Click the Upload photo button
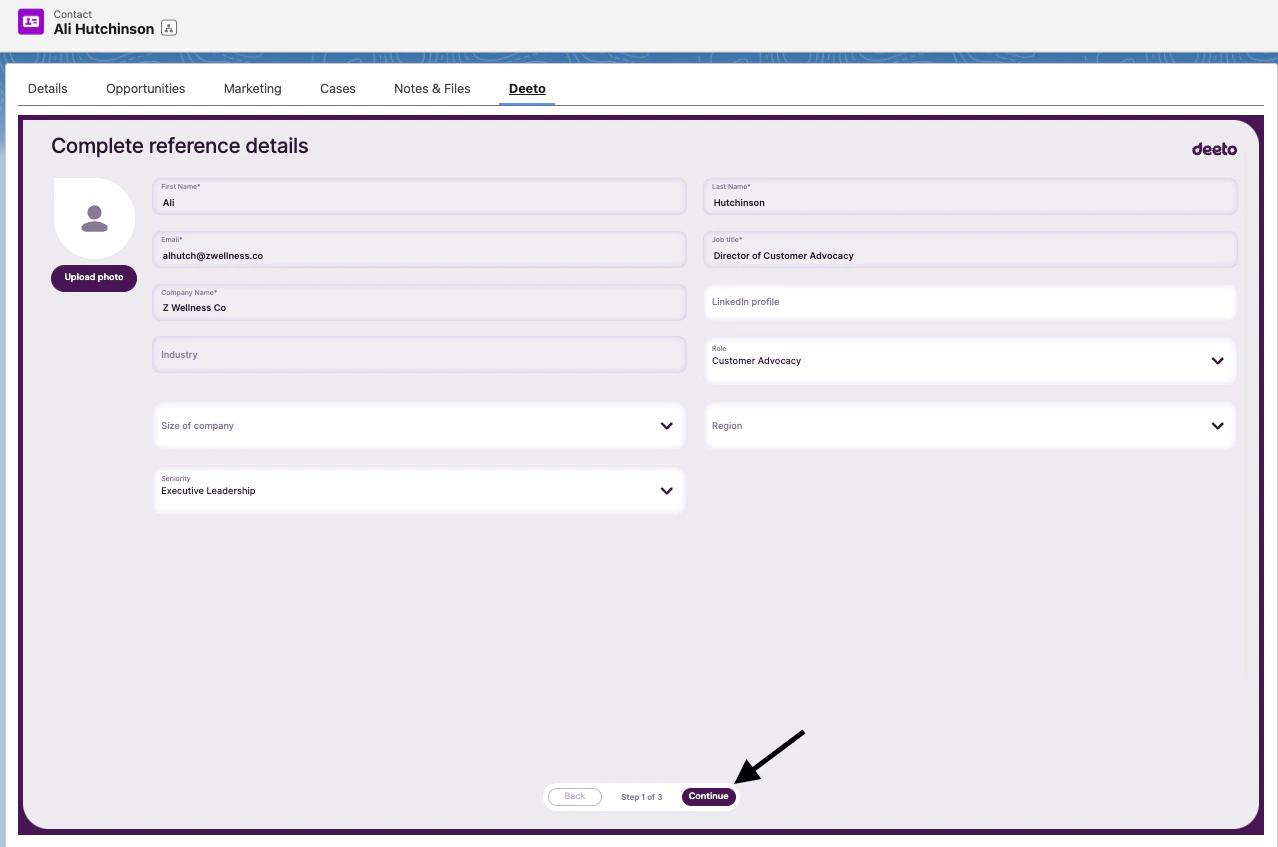Screen dimensions: 1278x847 pos(94,277)
